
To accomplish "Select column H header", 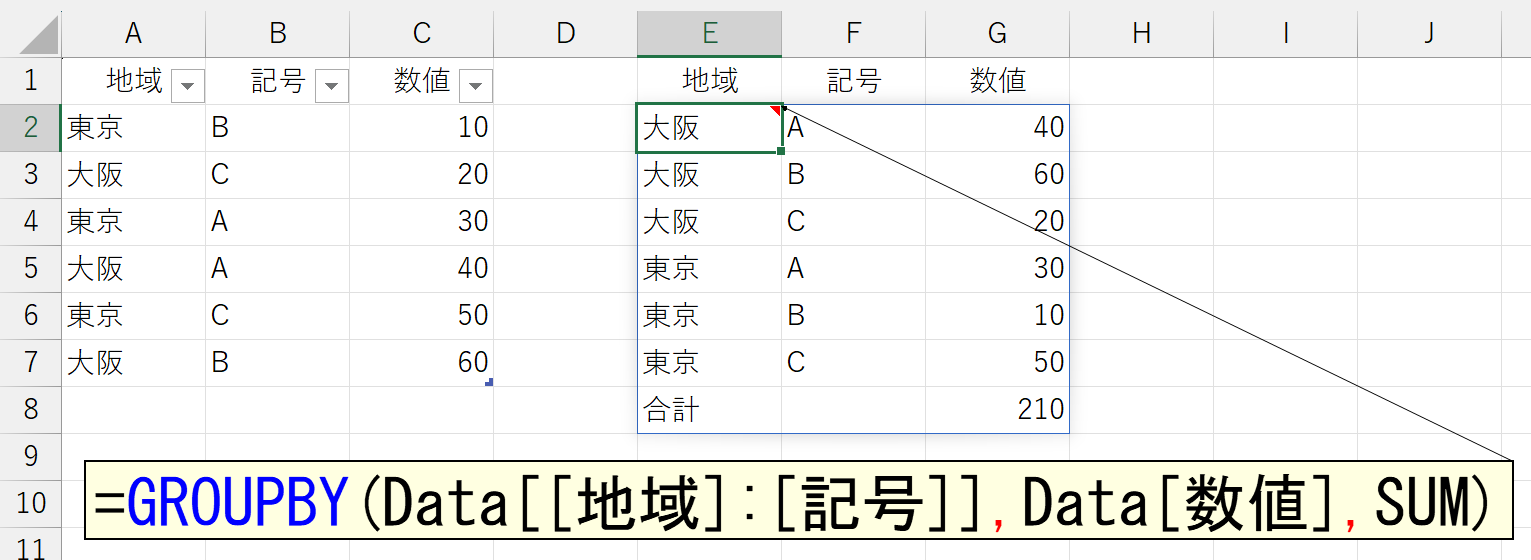I will point(1142,34).
